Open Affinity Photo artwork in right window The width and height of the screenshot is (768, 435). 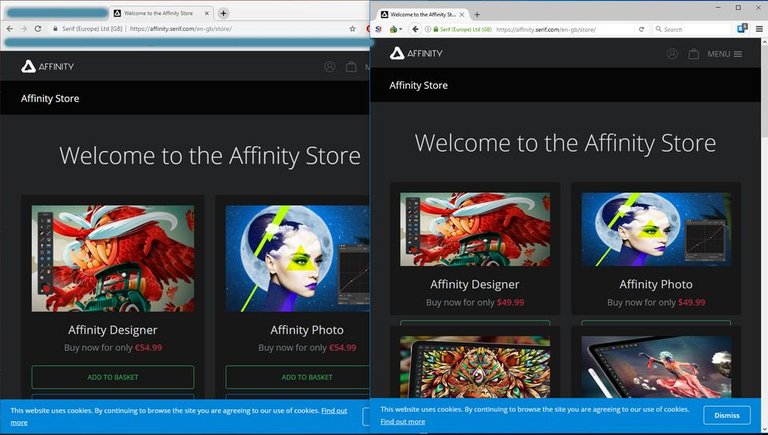coord(656,229)
